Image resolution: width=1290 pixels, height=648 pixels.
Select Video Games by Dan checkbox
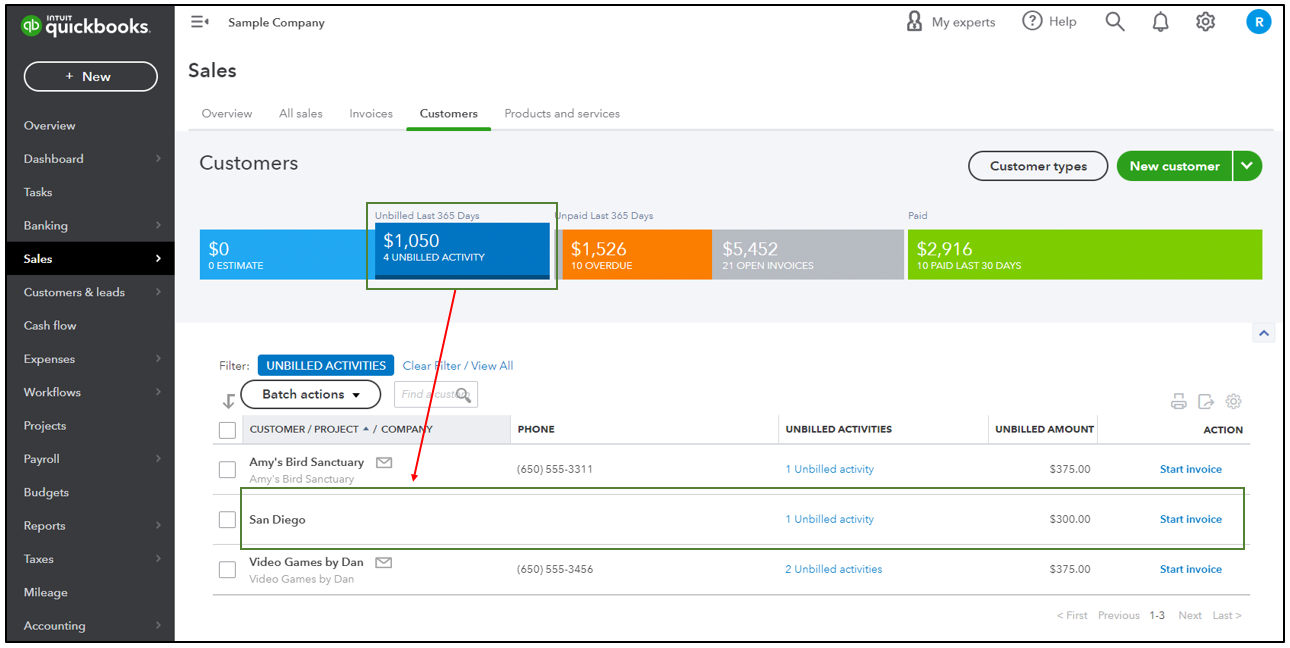tap(227, 569)
